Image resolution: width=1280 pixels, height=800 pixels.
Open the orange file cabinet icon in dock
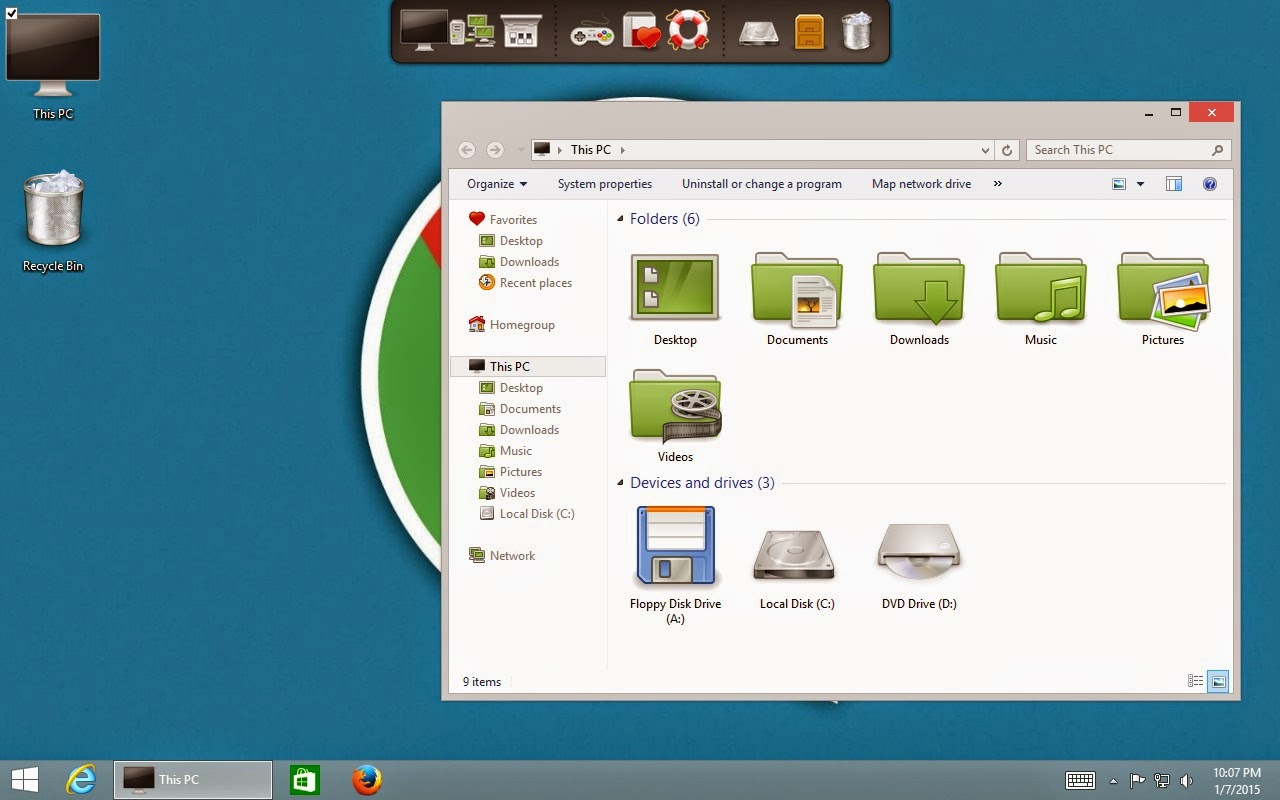pos(809,31)
